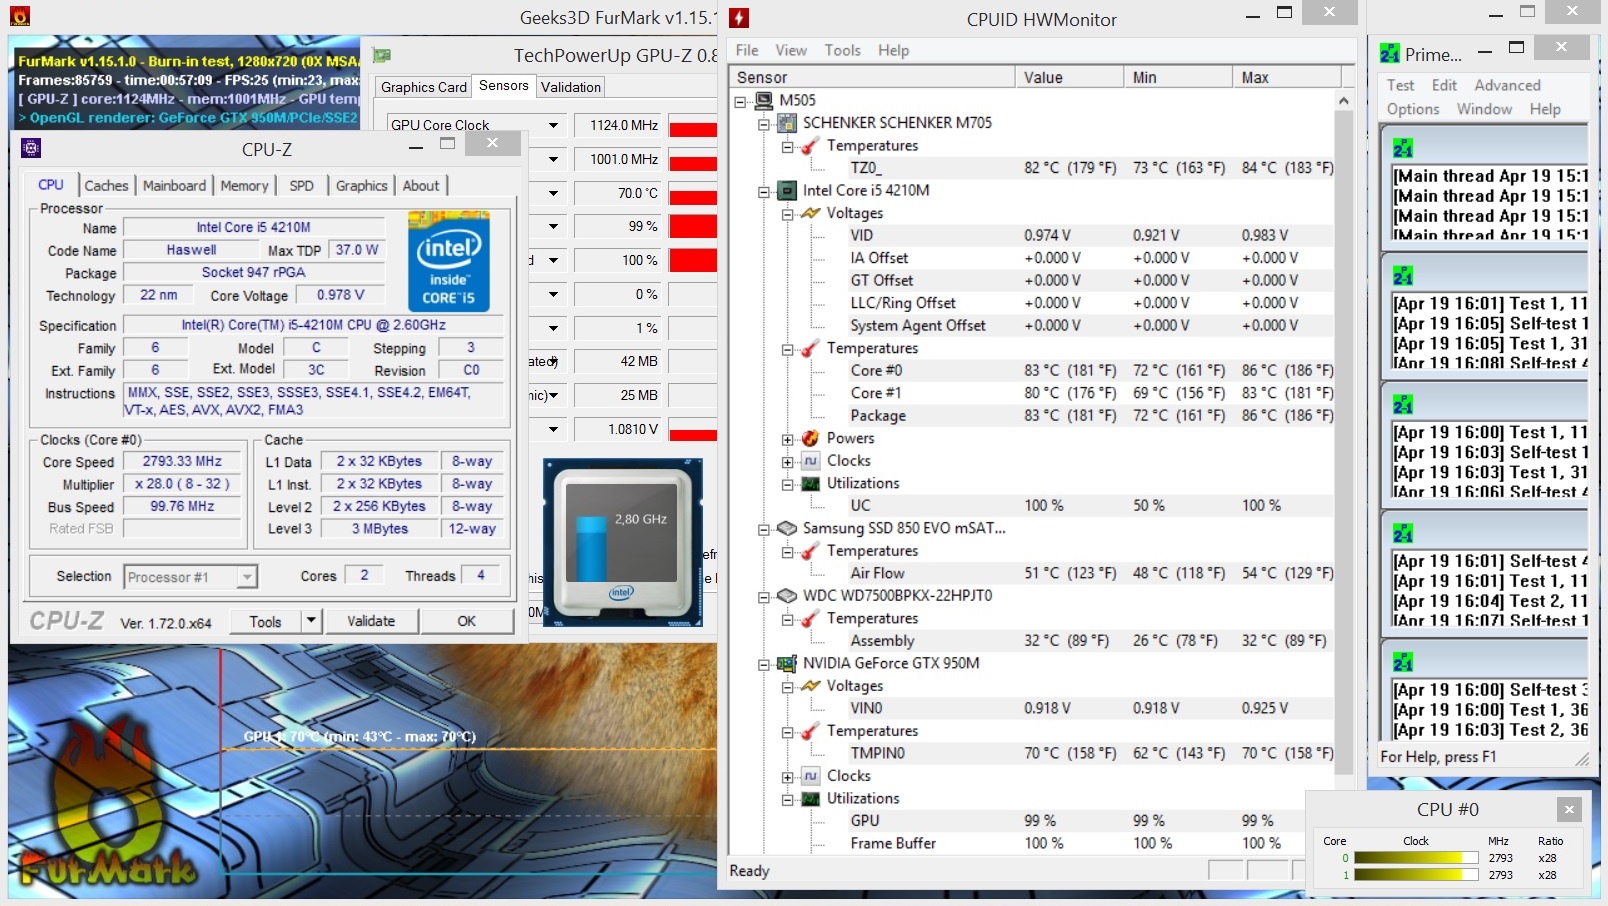Open the Tools menu in HWMonitor
Image resolution: width=1608 pixels, height=906 pixels.
tap(842, 50)
